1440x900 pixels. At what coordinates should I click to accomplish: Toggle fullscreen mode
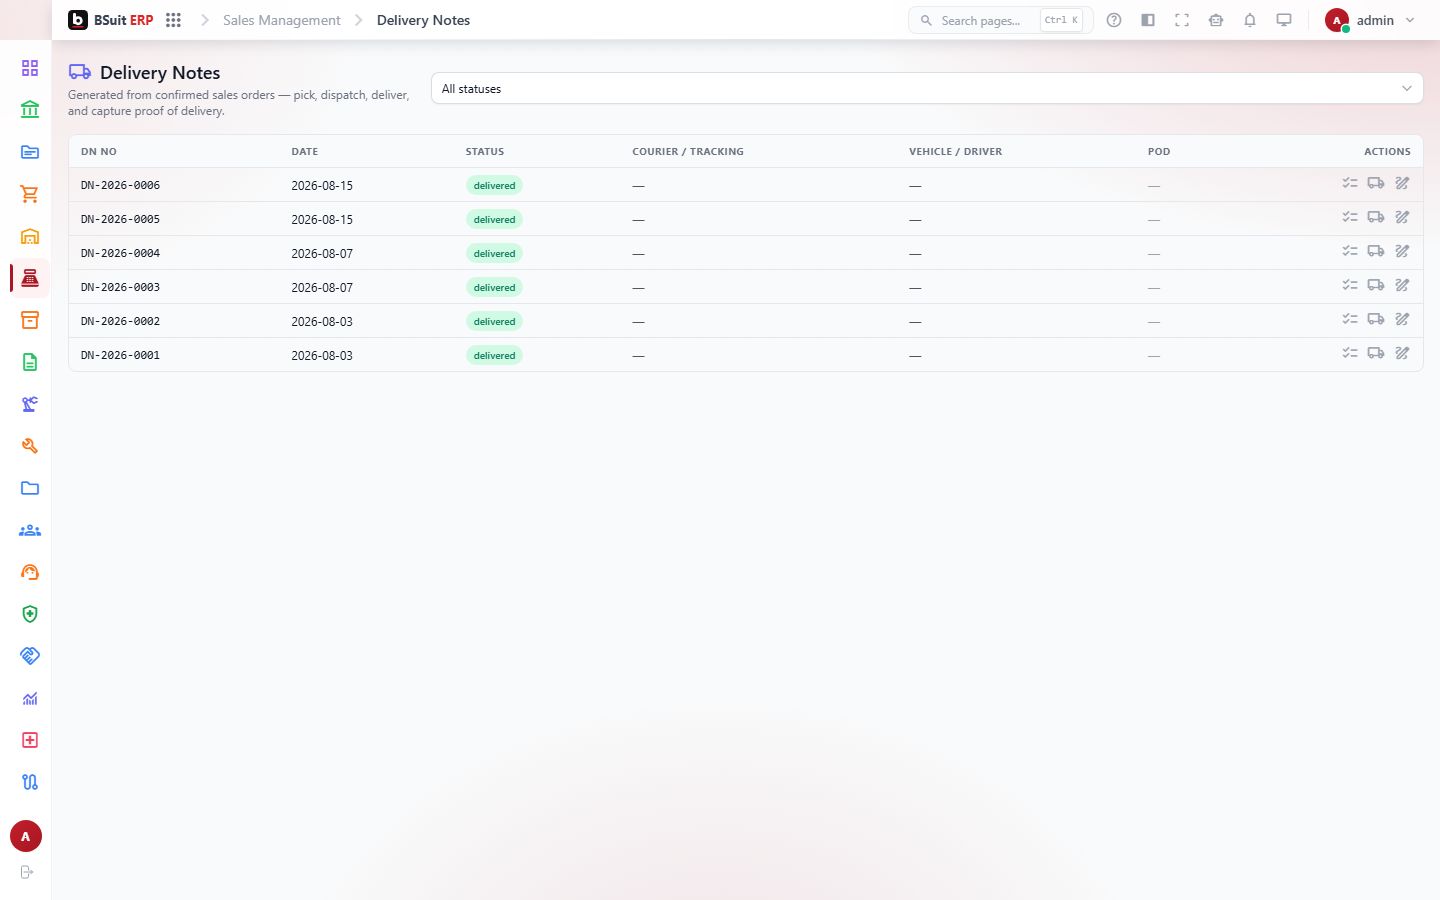pyautogui.click(x=1182, y=20)
